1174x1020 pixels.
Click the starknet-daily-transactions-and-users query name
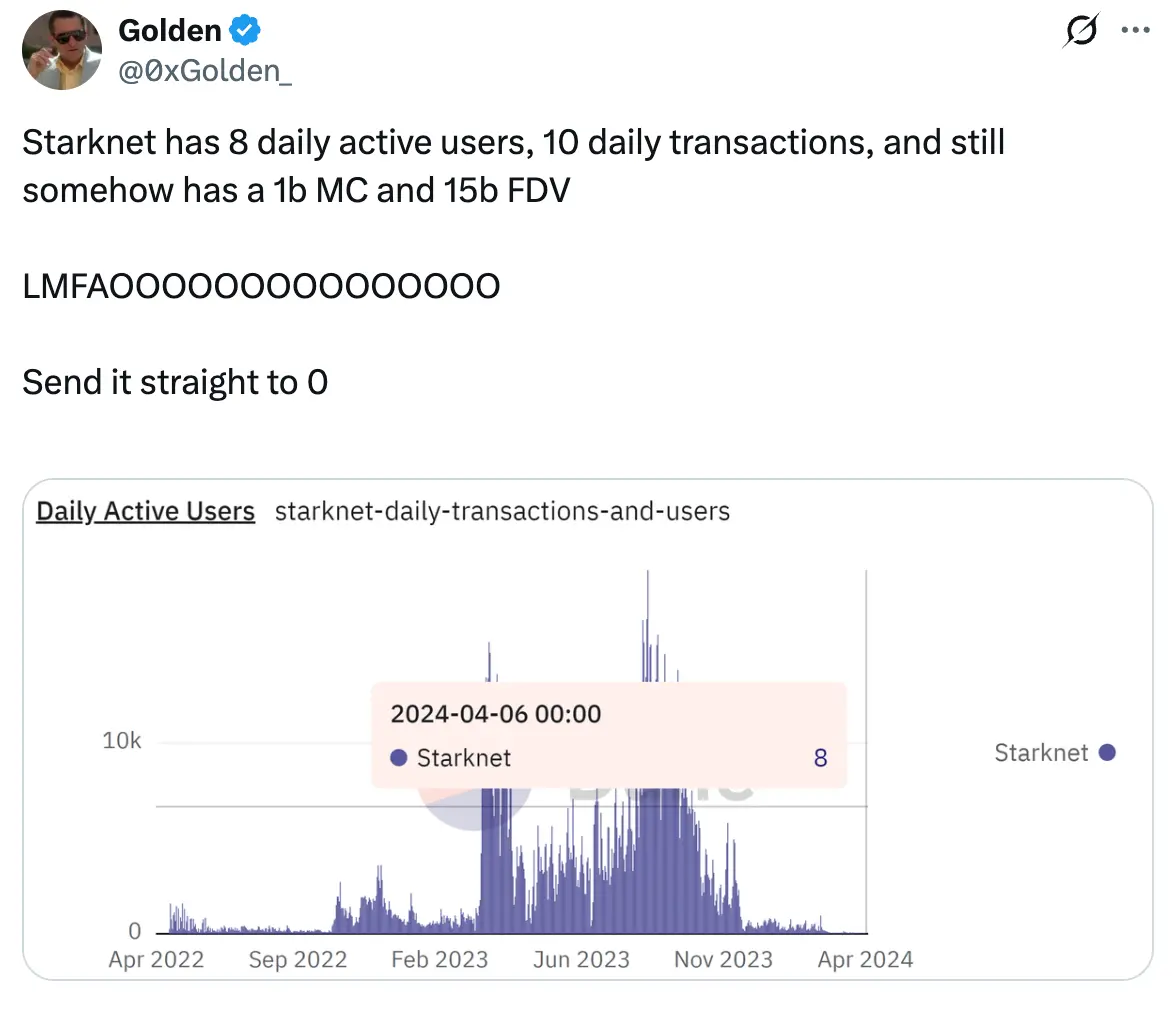click(502, 512)
